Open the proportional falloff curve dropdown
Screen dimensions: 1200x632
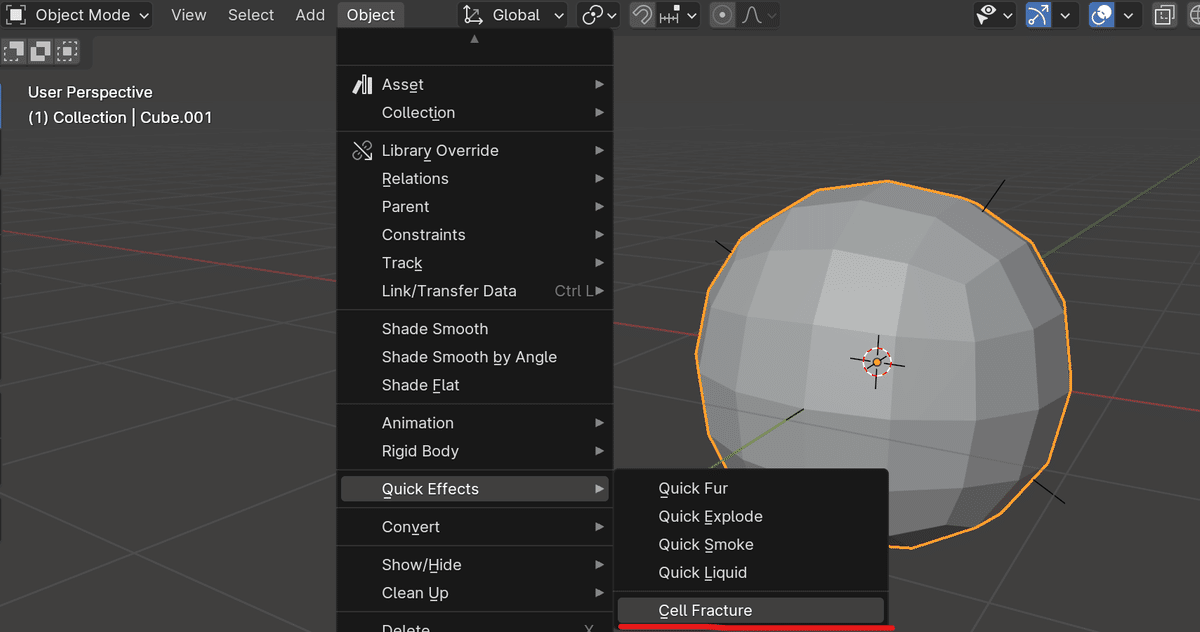(758, 15)
